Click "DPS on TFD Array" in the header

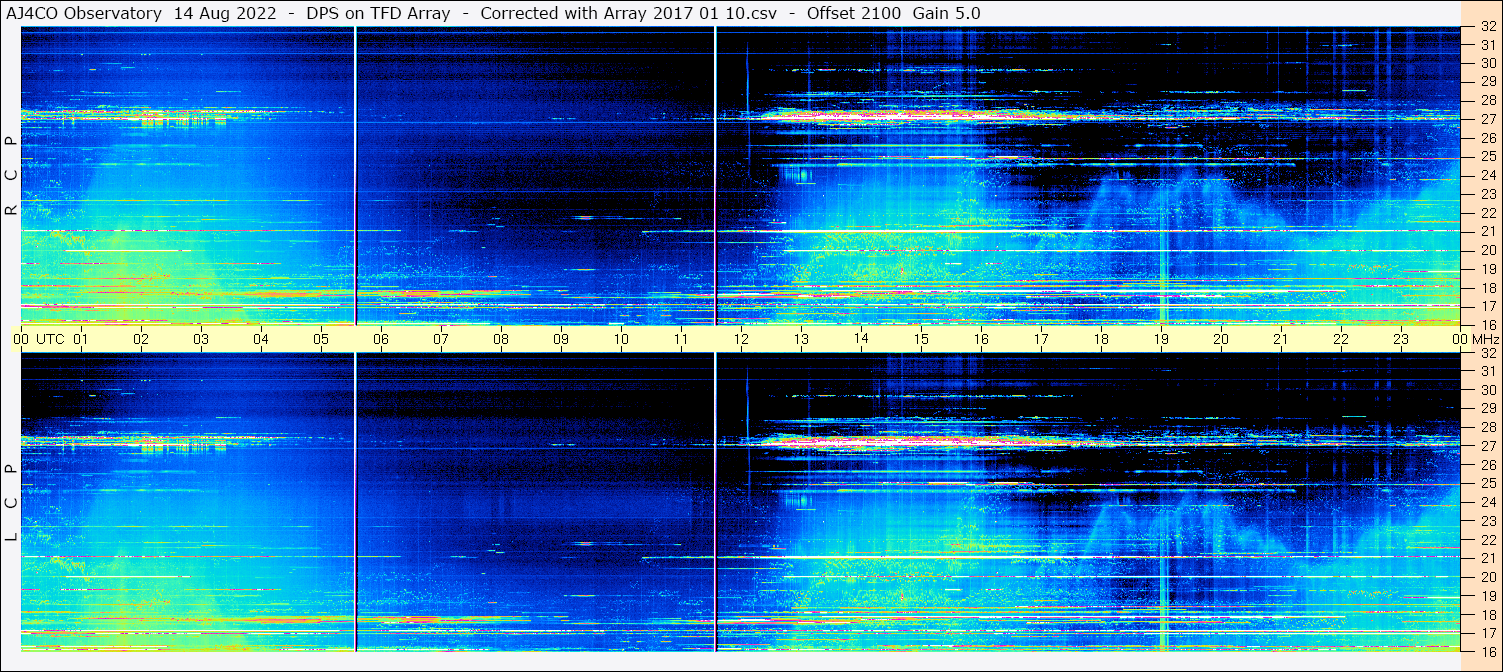pos(378,13)
